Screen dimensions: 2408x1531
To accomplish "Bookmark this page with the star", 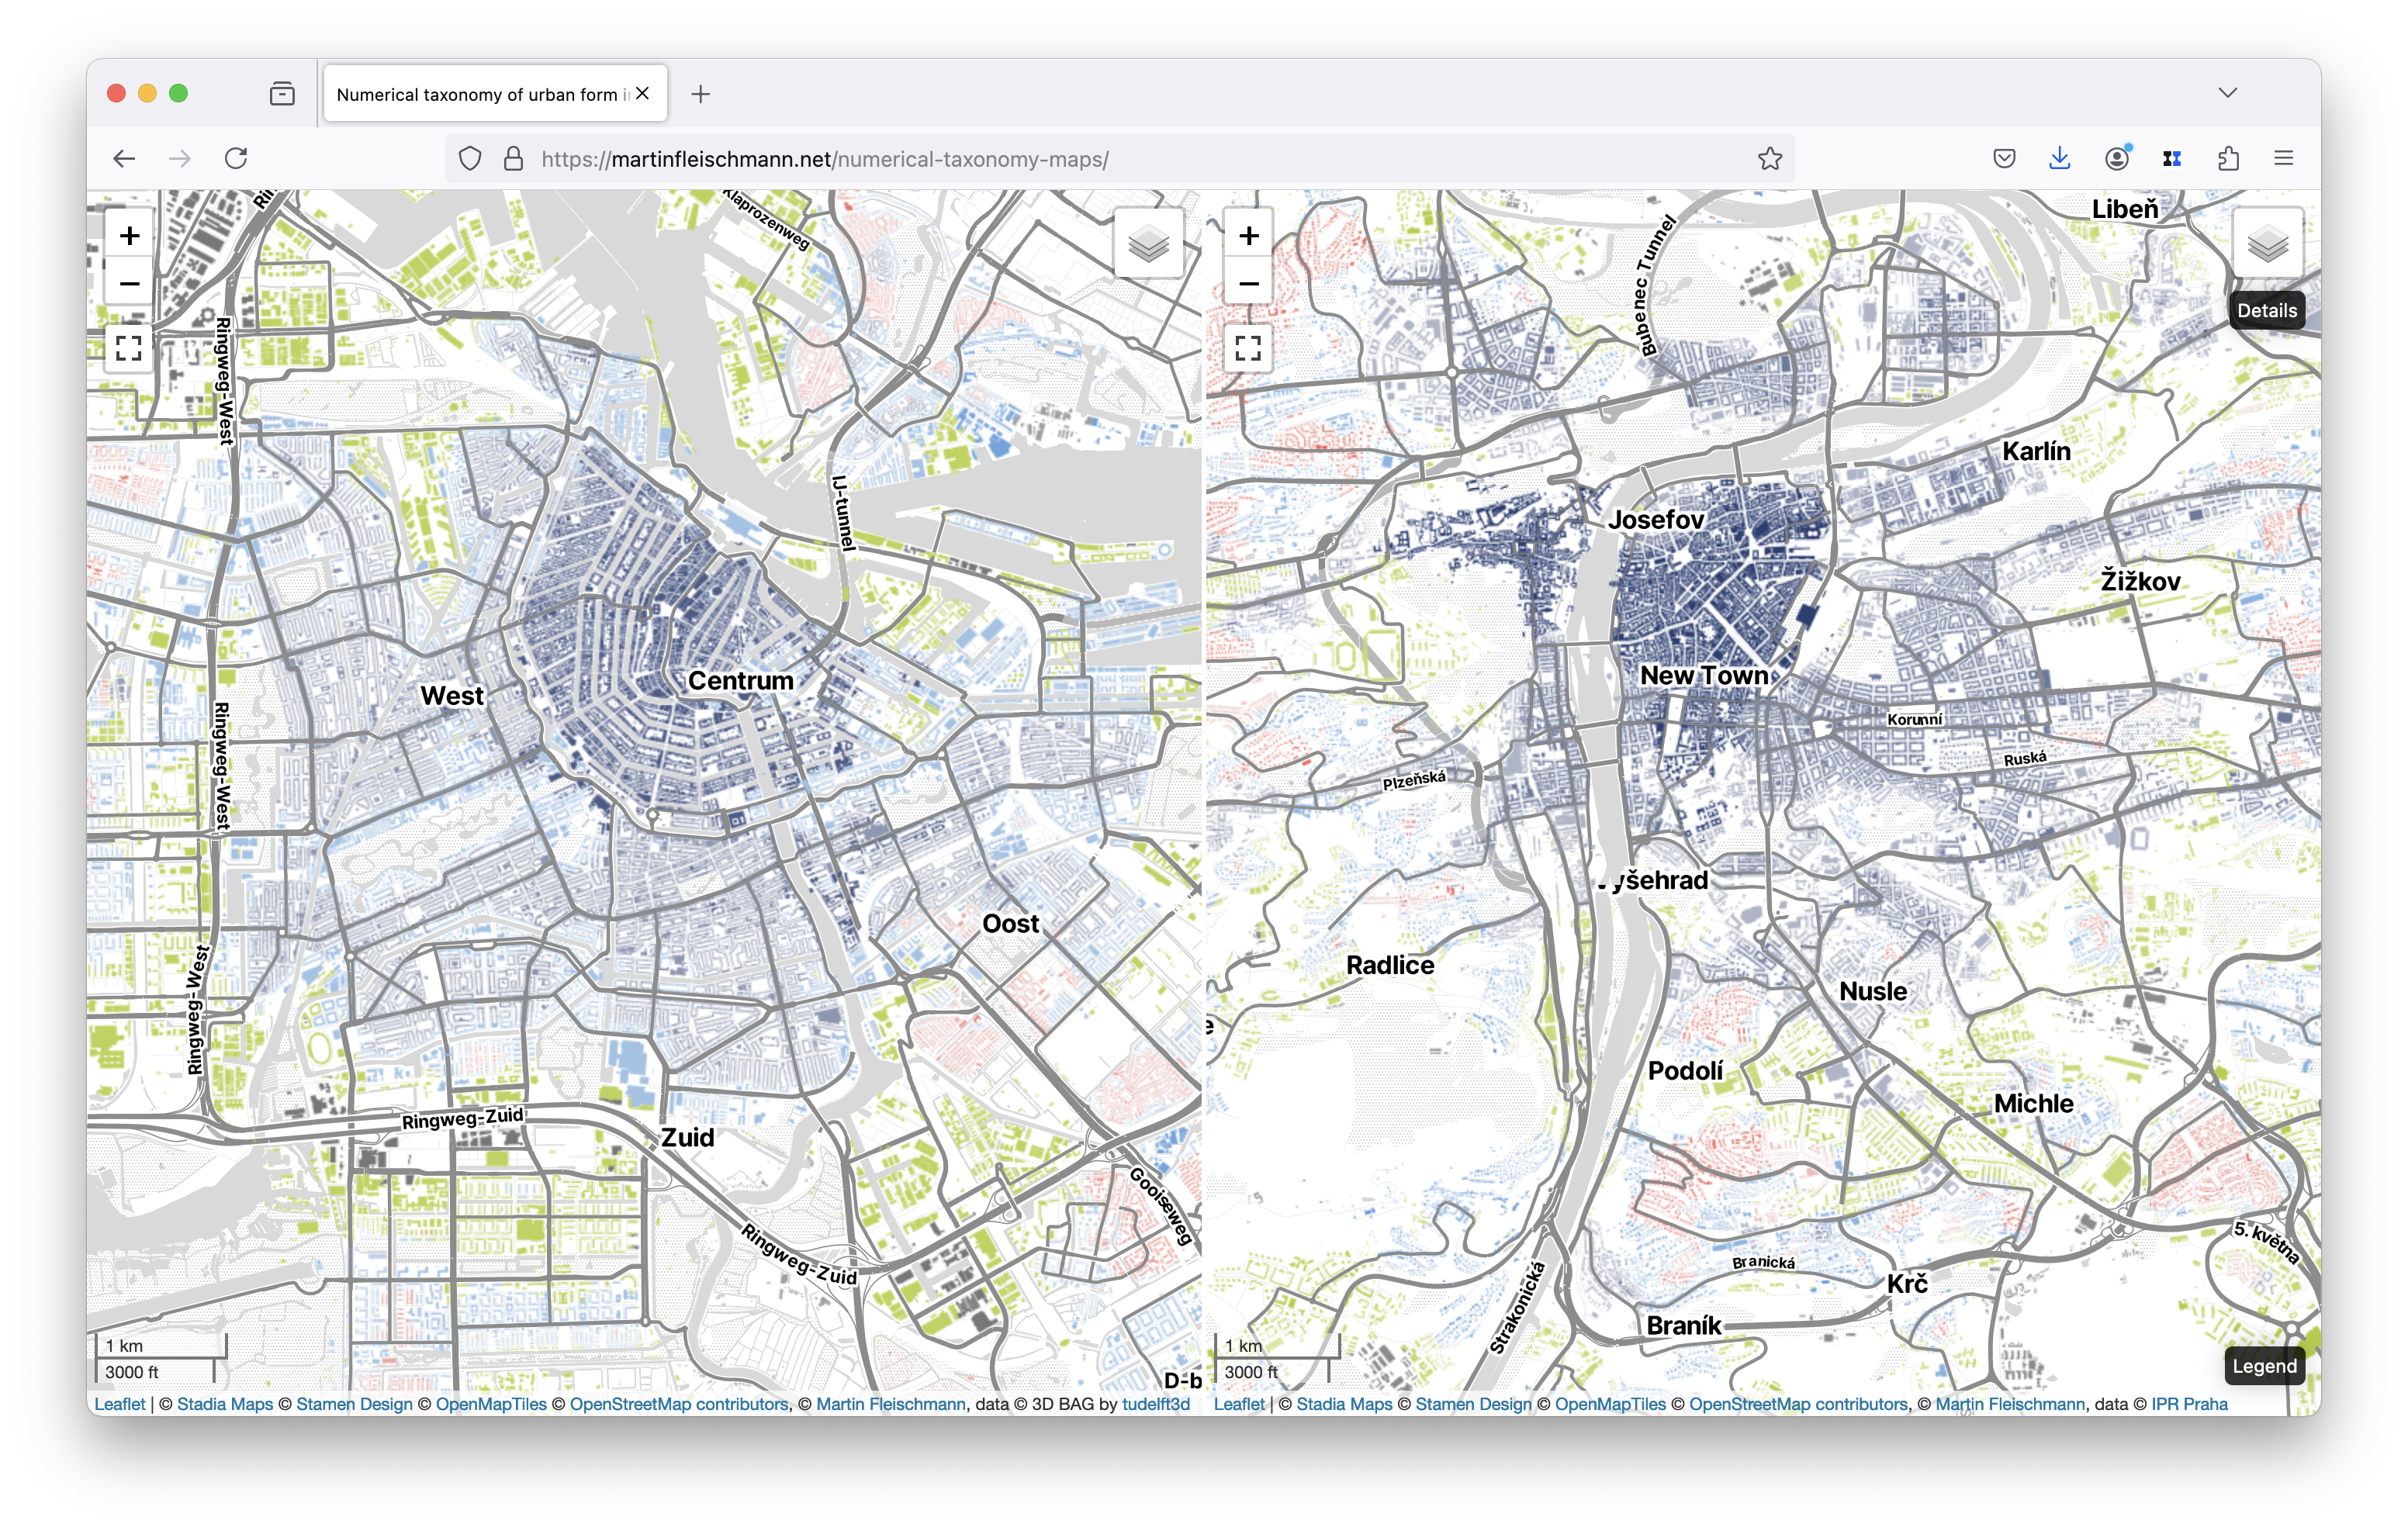I will (1769, 159).
